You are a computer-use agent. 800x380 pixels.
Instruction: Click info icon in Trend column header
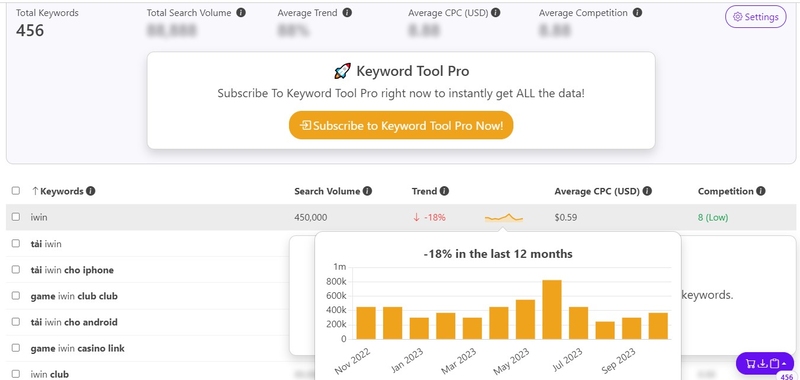(x=444, y=191)
